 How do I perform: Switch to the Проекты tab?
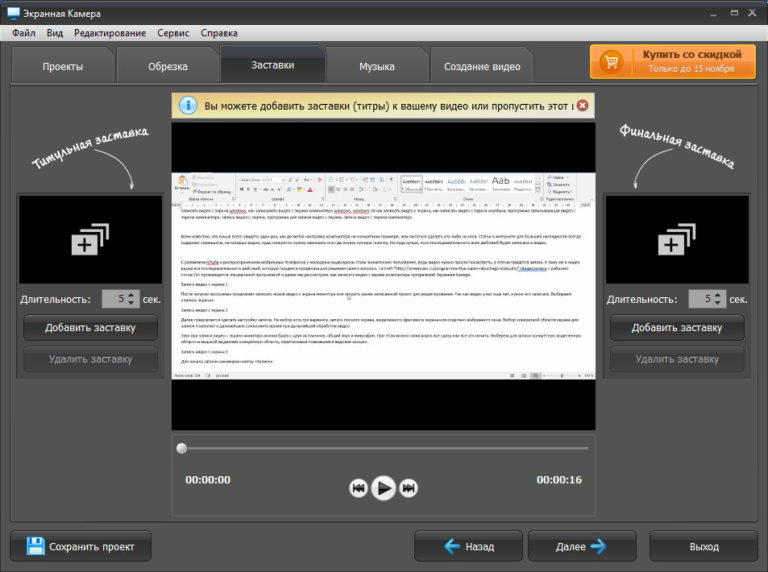click(x=63, y=66)
